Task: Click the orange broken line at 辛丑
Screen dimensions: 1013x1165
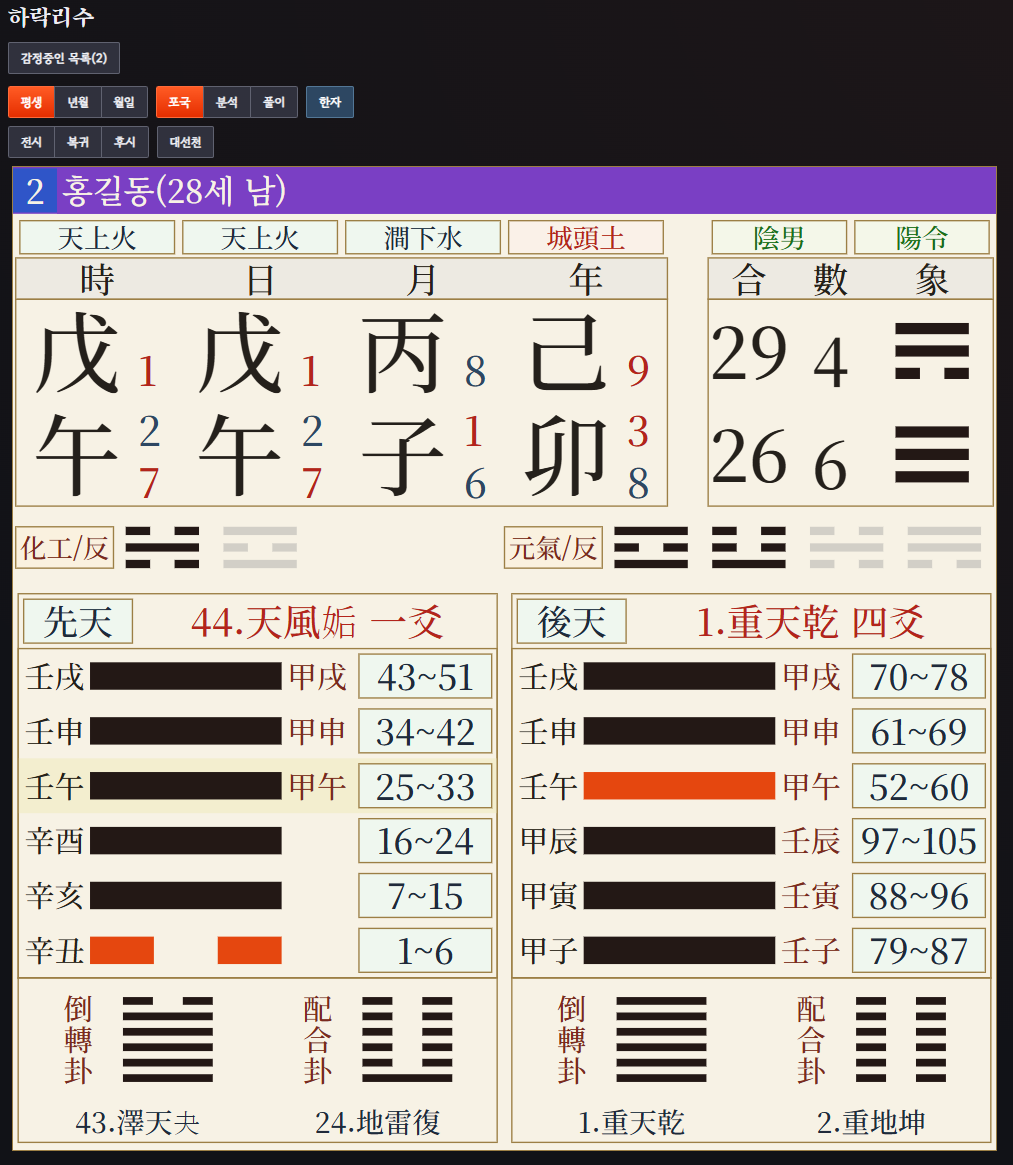Action: click(186, 950)
